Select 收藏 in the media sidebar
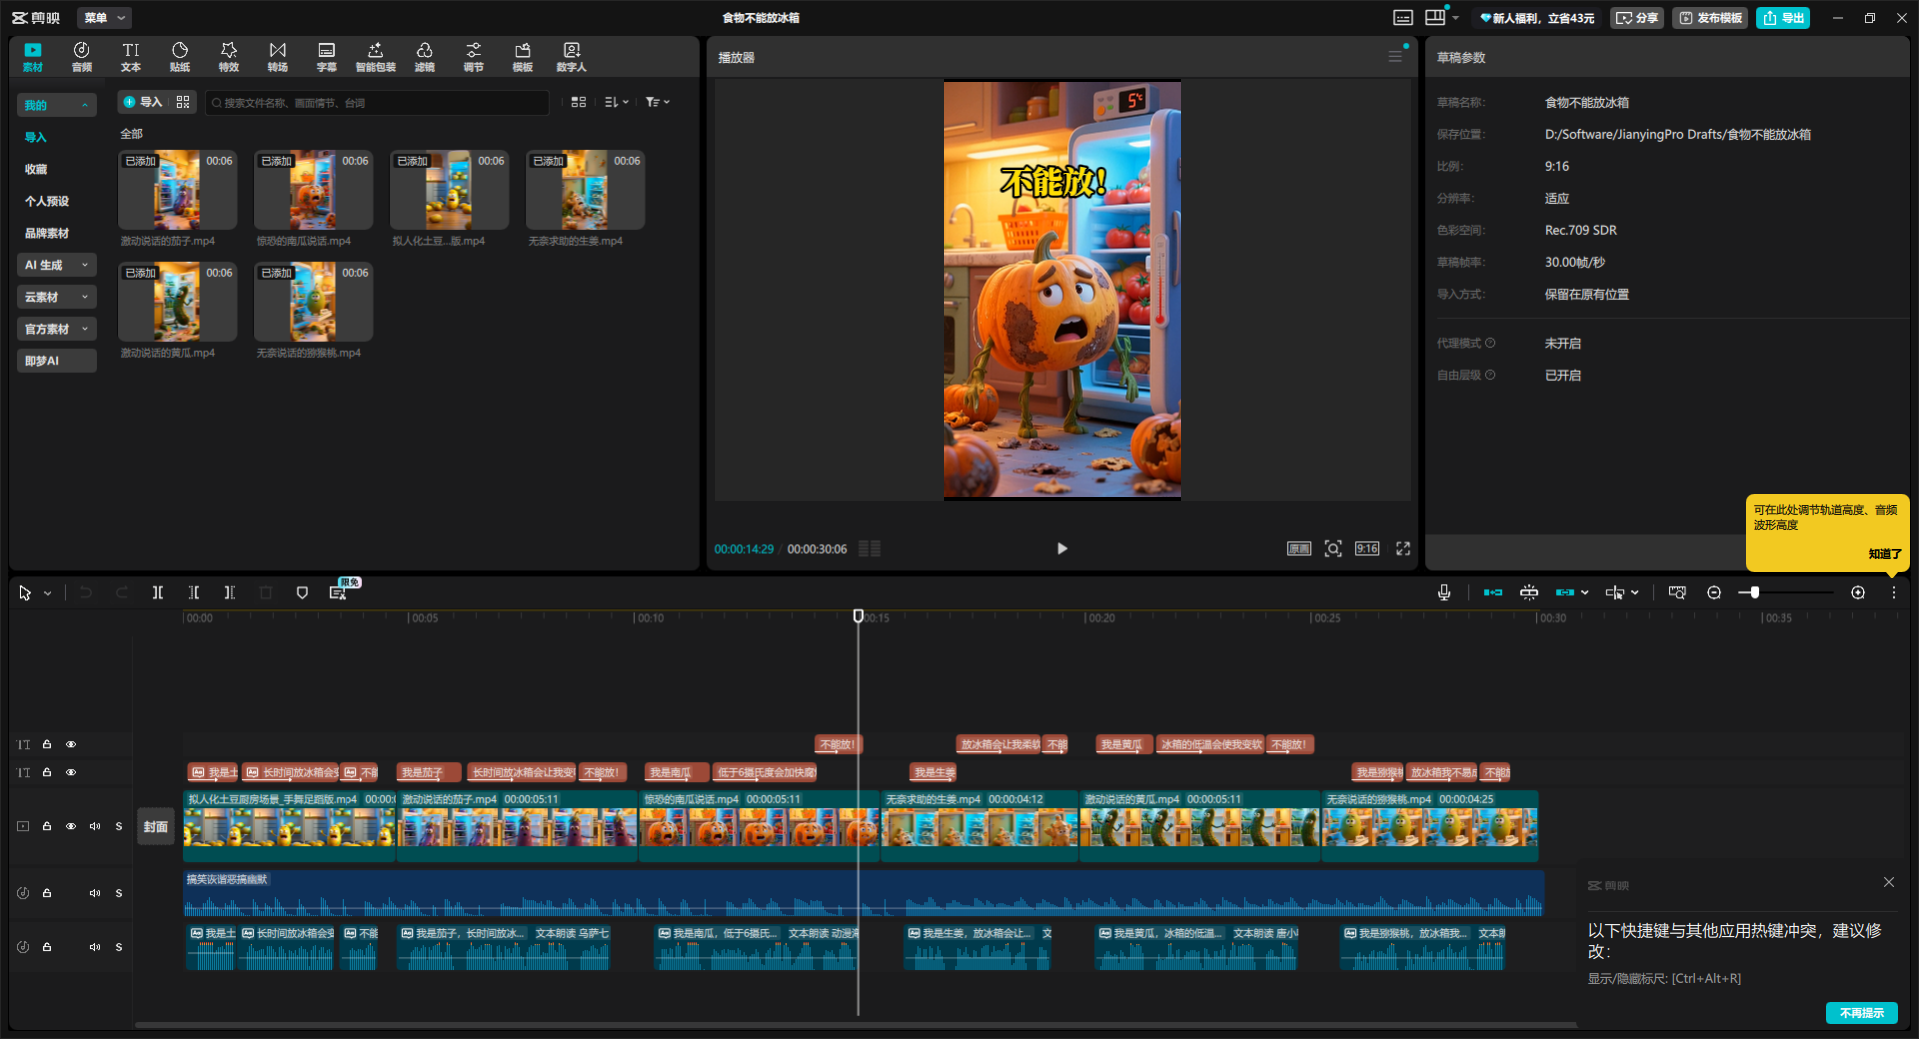Image resolution: width=1919 pixels, height=1039 pixels. (x=36, y=169)
